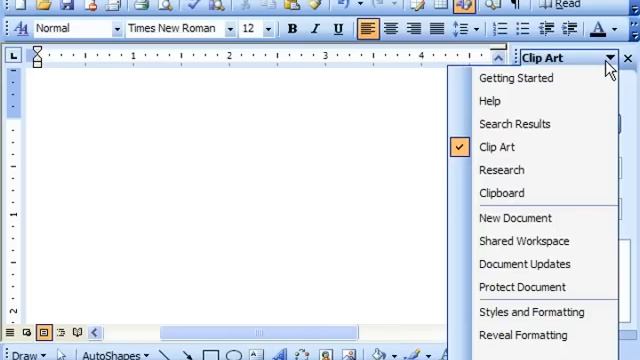Click the Line Spacing icon
This screenshot has height=360, width=640.
click(460, 29)
